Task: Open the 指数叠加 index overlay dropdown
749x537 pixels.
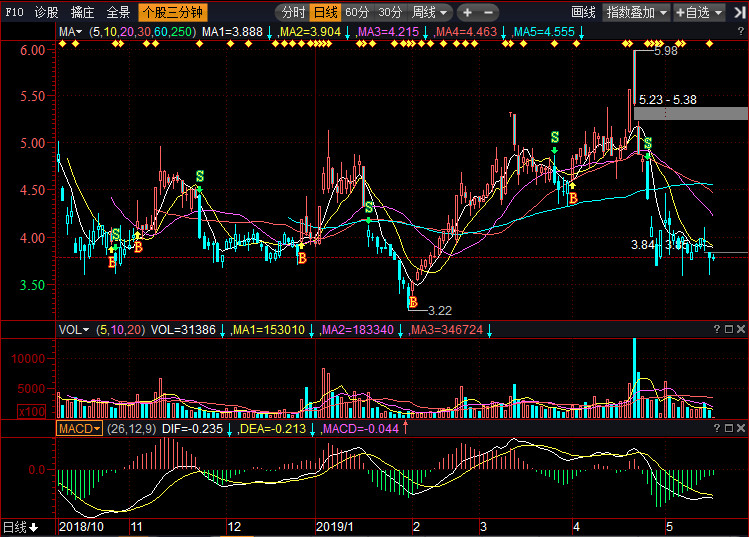Action: click(x=637, y=13)
